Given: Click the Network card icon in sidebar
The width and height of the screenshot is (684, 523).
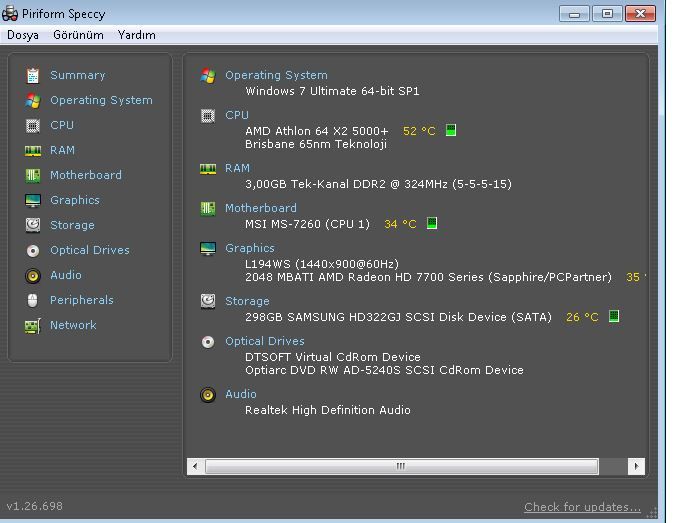Looking at the screenshot, I should click(x=33, y=326).
